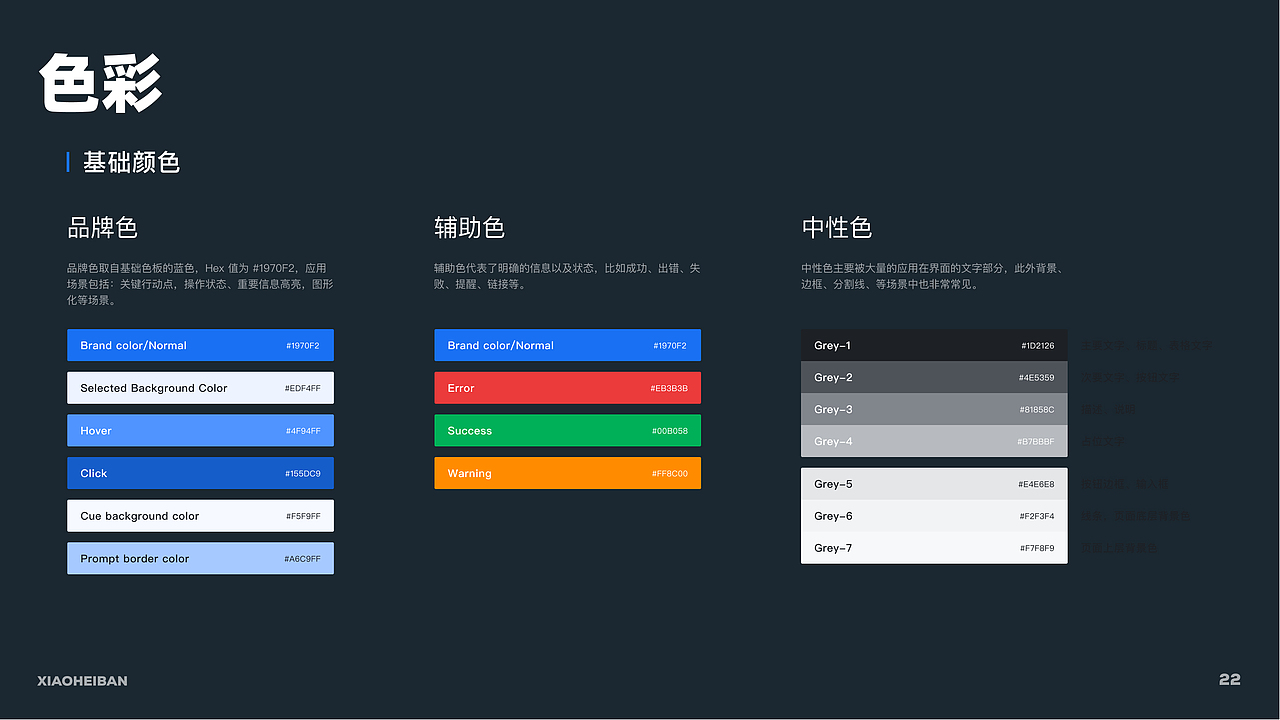Click the 中性色 column heading
This screenshot has height=720, width=1280.
(837, 228)
